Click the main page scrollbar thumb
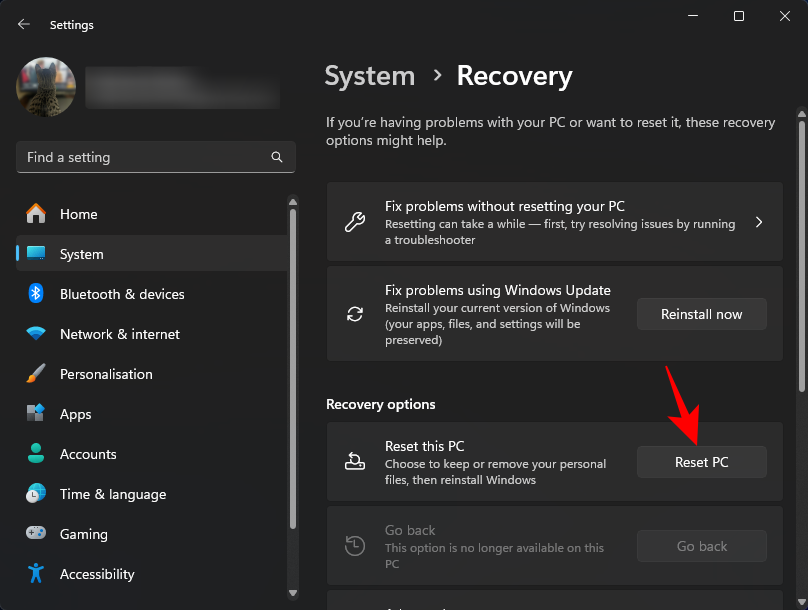808x610 pixels. 801,256
